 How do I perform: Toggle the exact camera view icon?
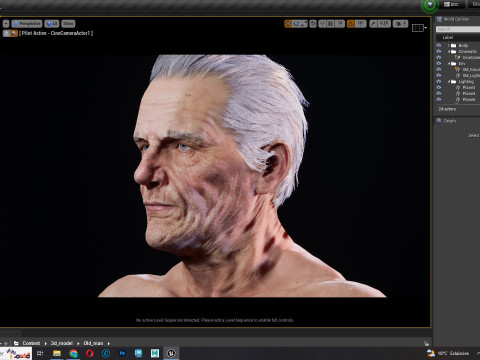tap(14, 33)
